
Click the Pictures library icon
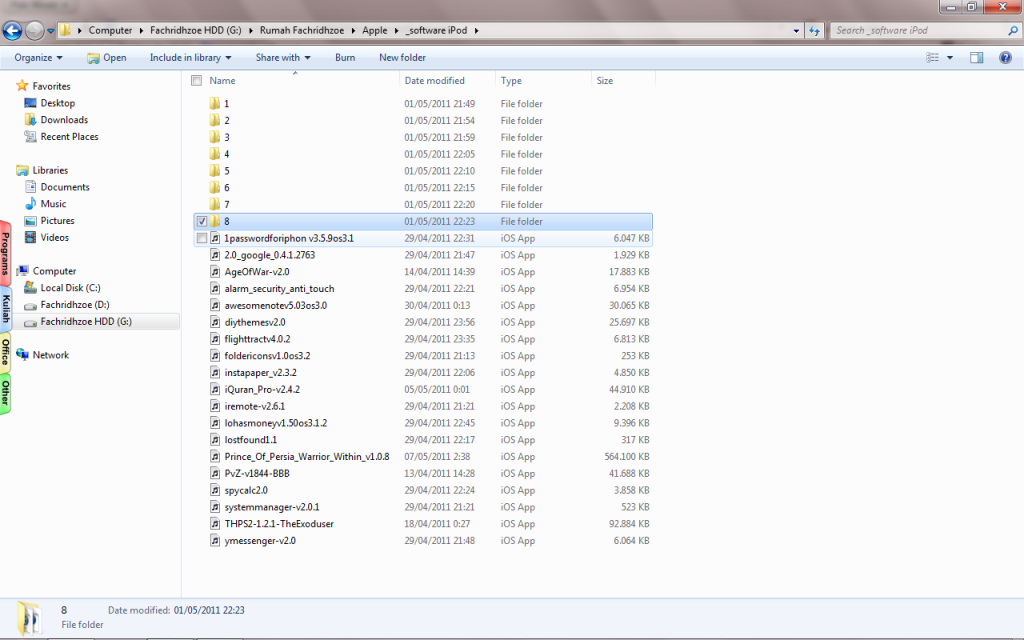[x=30, y=221]
